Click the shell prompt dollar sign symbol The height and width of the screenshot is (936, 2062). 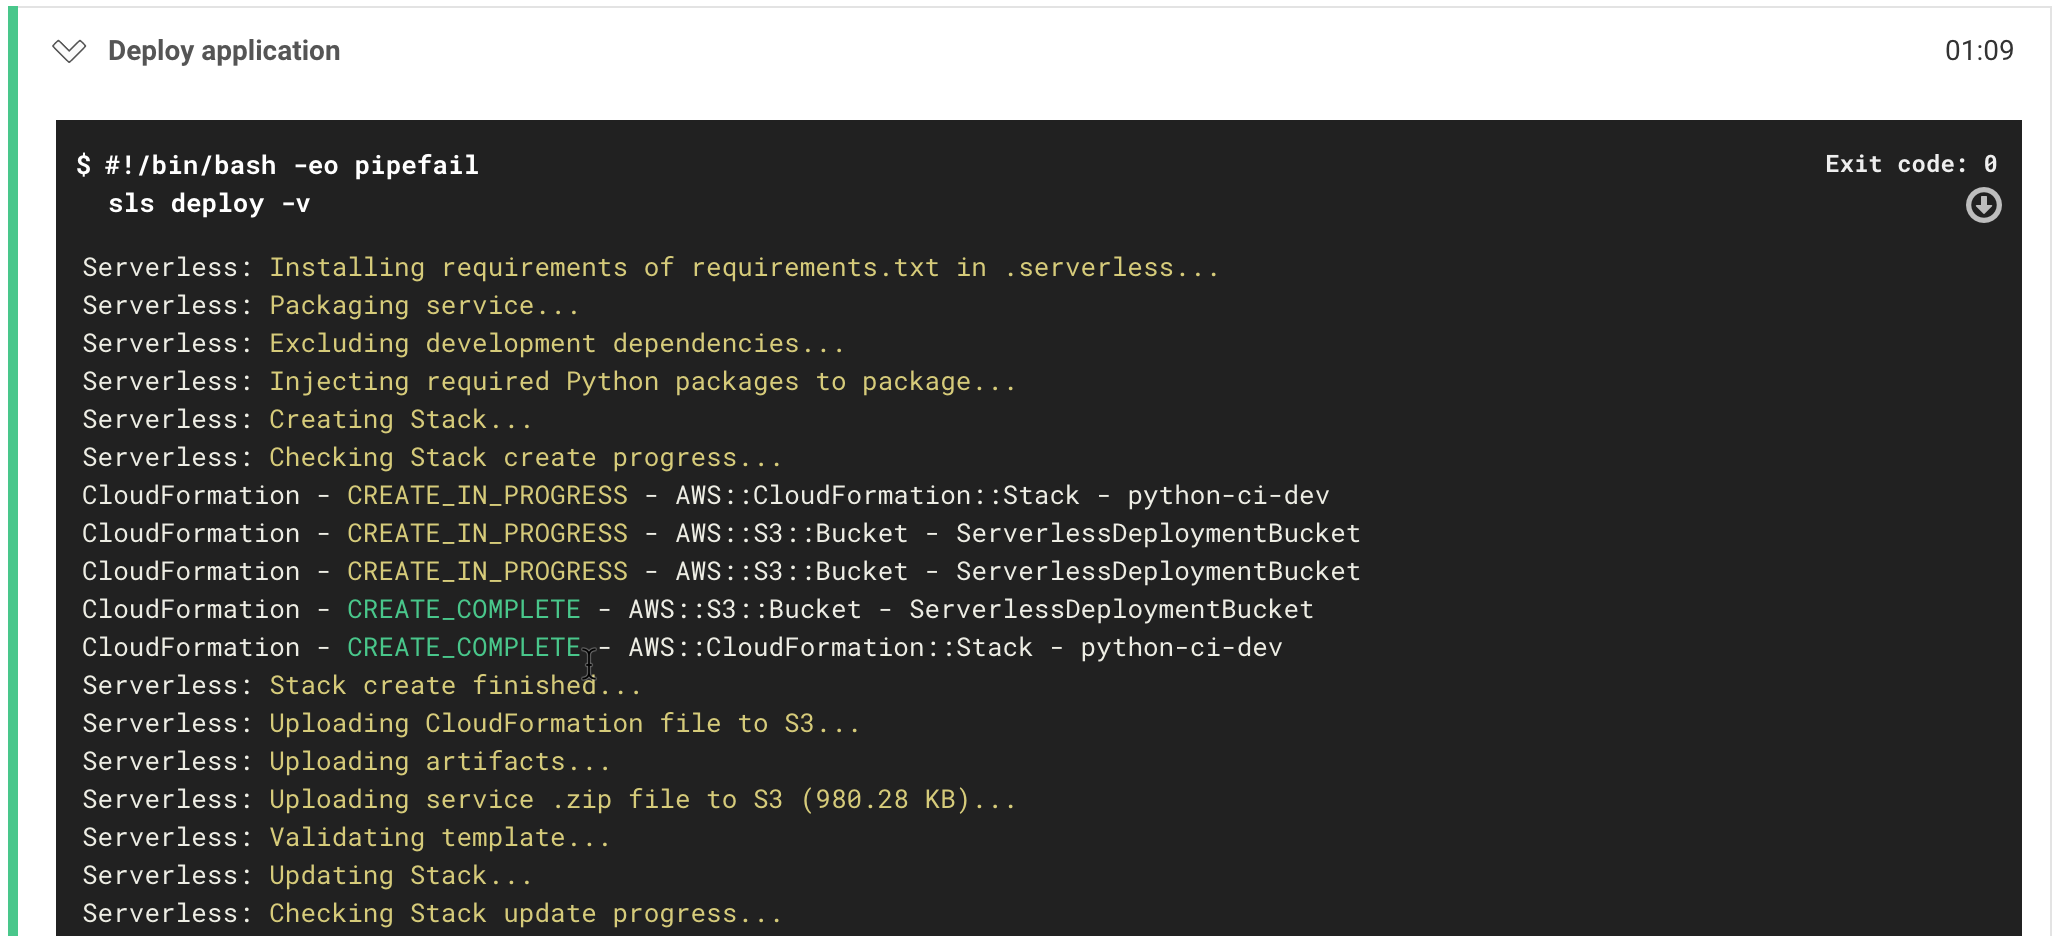(x=86, y=164)
